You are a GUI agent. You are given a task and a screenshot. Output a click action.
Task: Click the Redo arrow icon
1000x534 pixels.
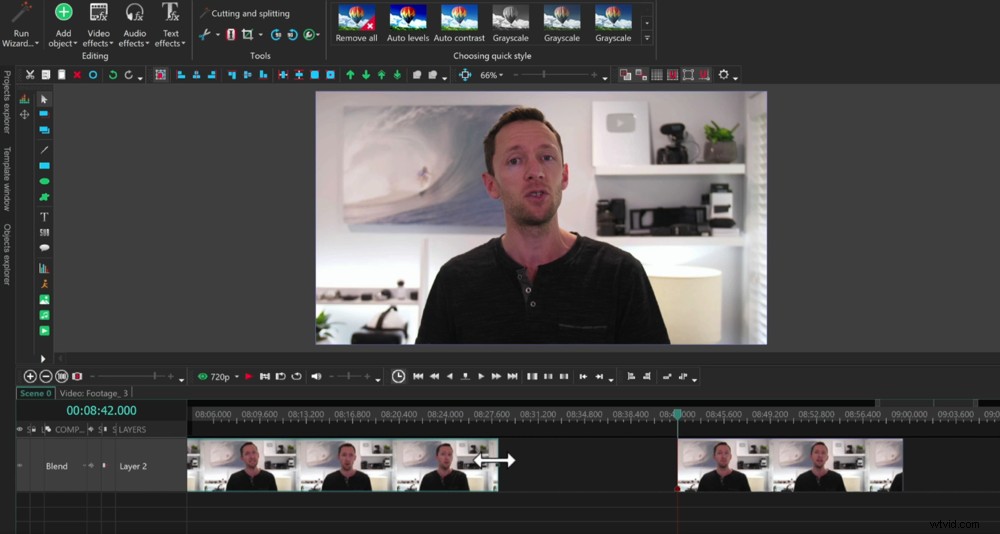tap(129, 75)
